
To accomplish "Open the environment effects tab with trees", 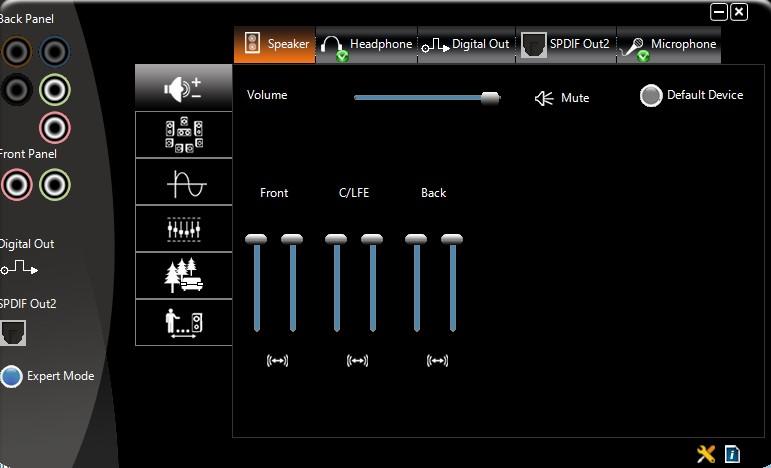I will tap(183, 275).
